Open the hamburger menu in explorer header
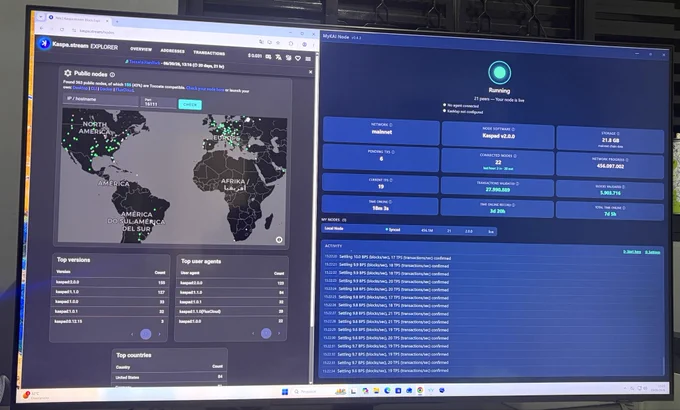The height and width of the screenshot is (410, 680). coord(308,59)
